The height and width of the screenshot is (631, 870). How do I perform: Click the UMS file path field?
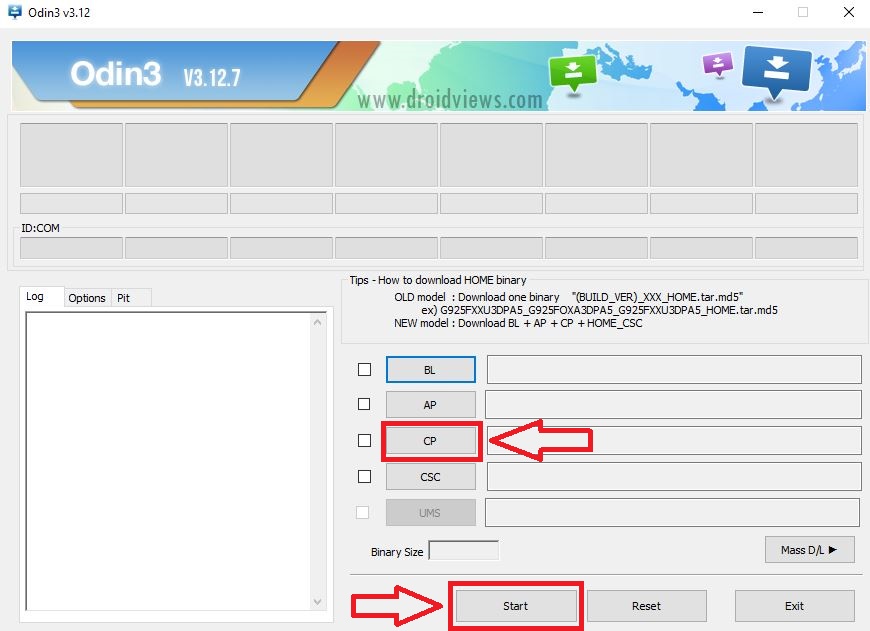[672, 512]
